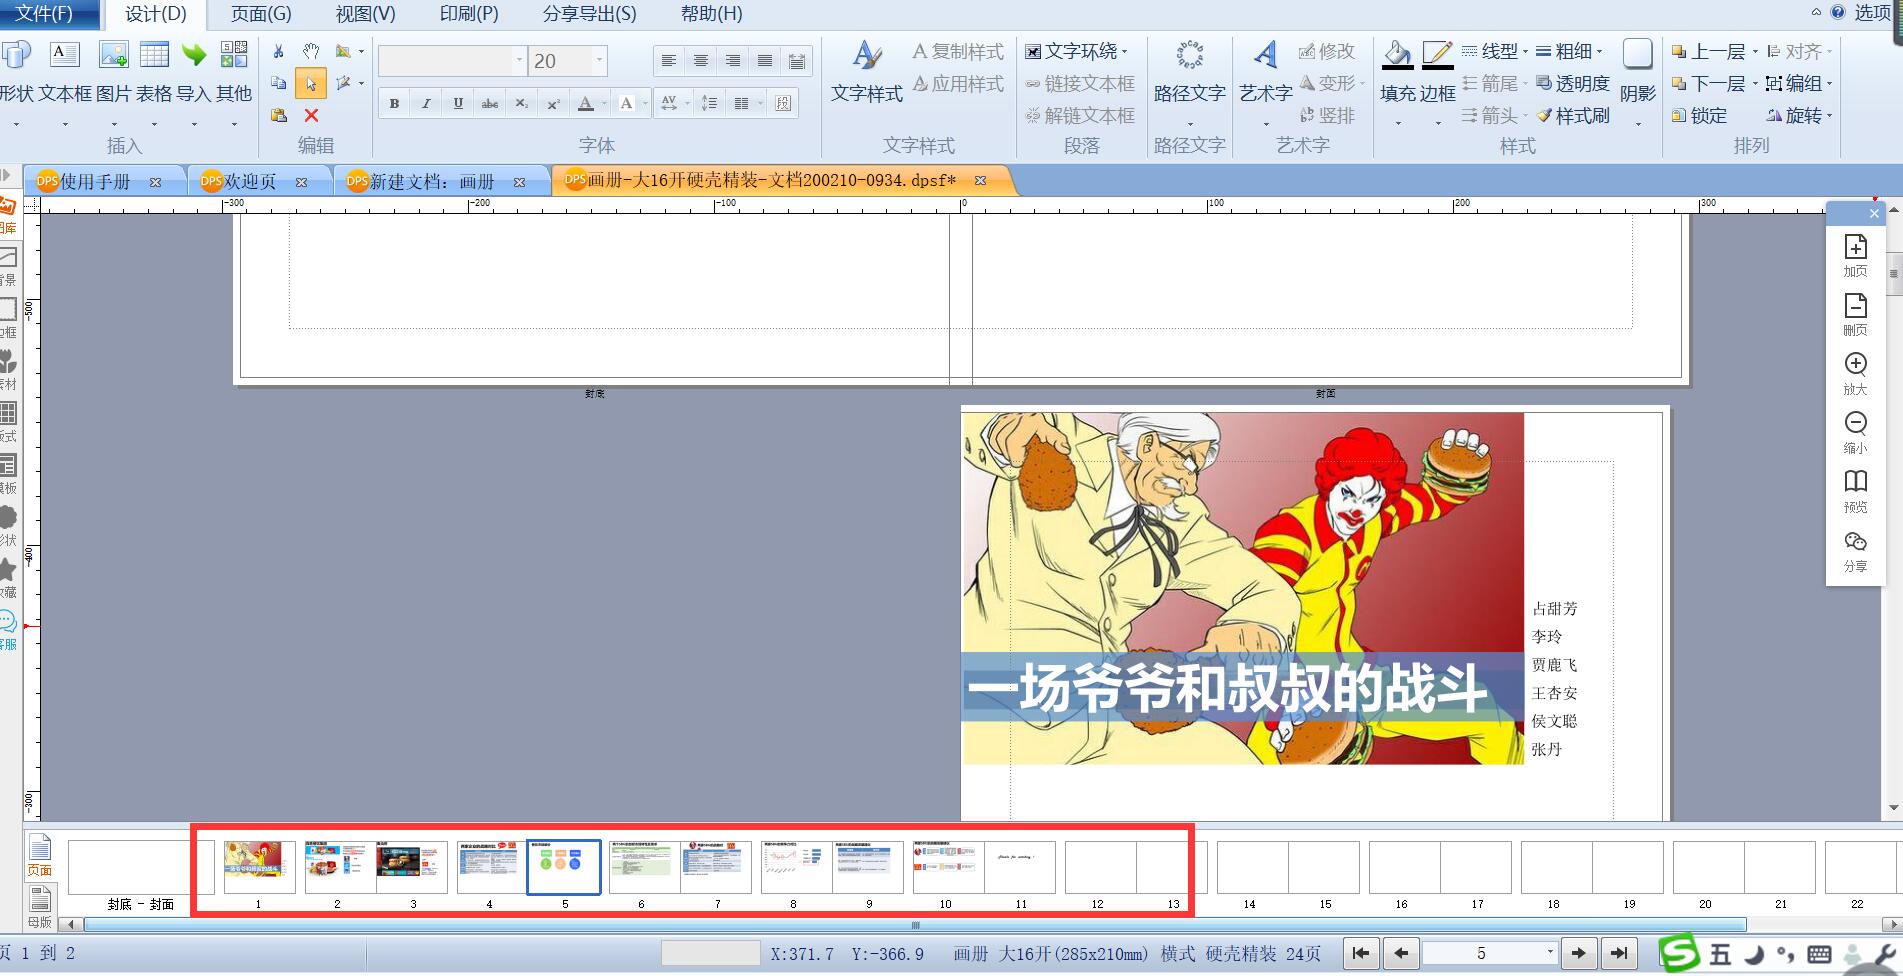Click the red delete X icon

[x=311, y=116]
